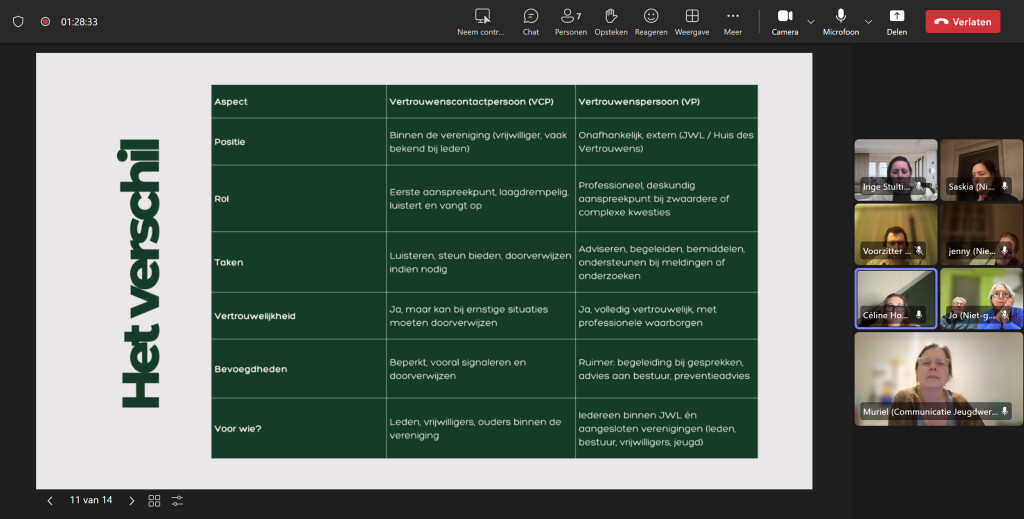The width and height of the screenshot is (1024, 519).
Task: Open slide grid view icon
Action: coord(154,500)
